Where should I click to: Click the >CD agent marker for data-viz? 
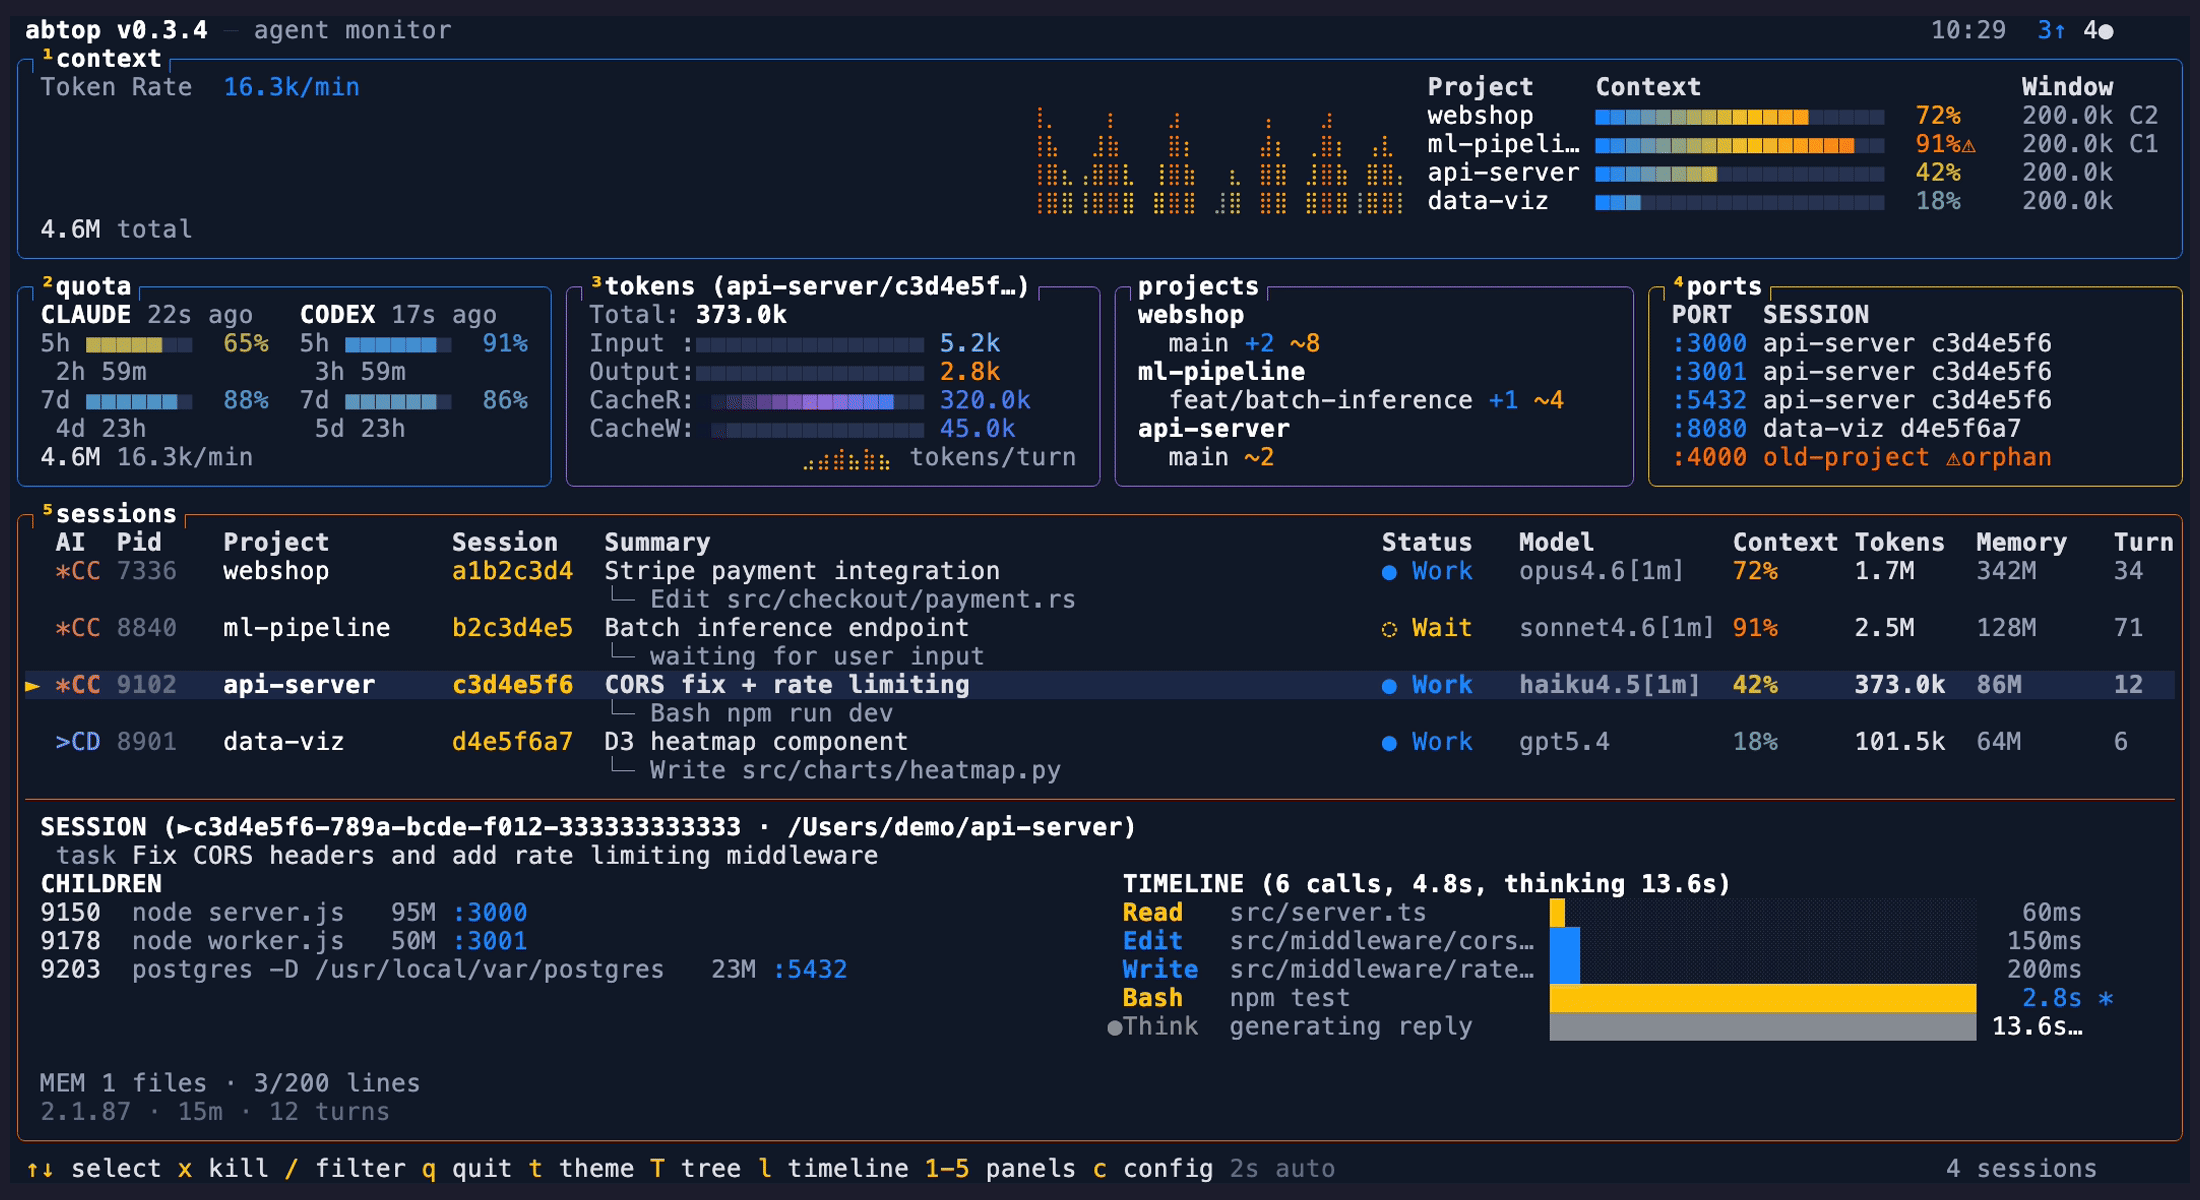coord(77,742)
